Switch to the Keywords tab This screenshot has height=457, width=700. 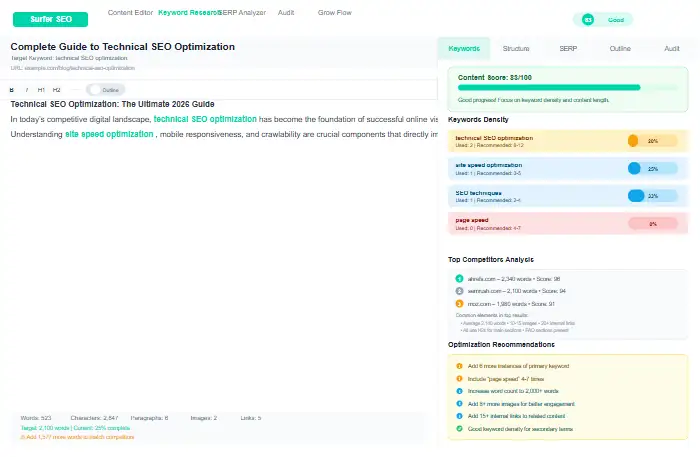[x=464, y=48]
